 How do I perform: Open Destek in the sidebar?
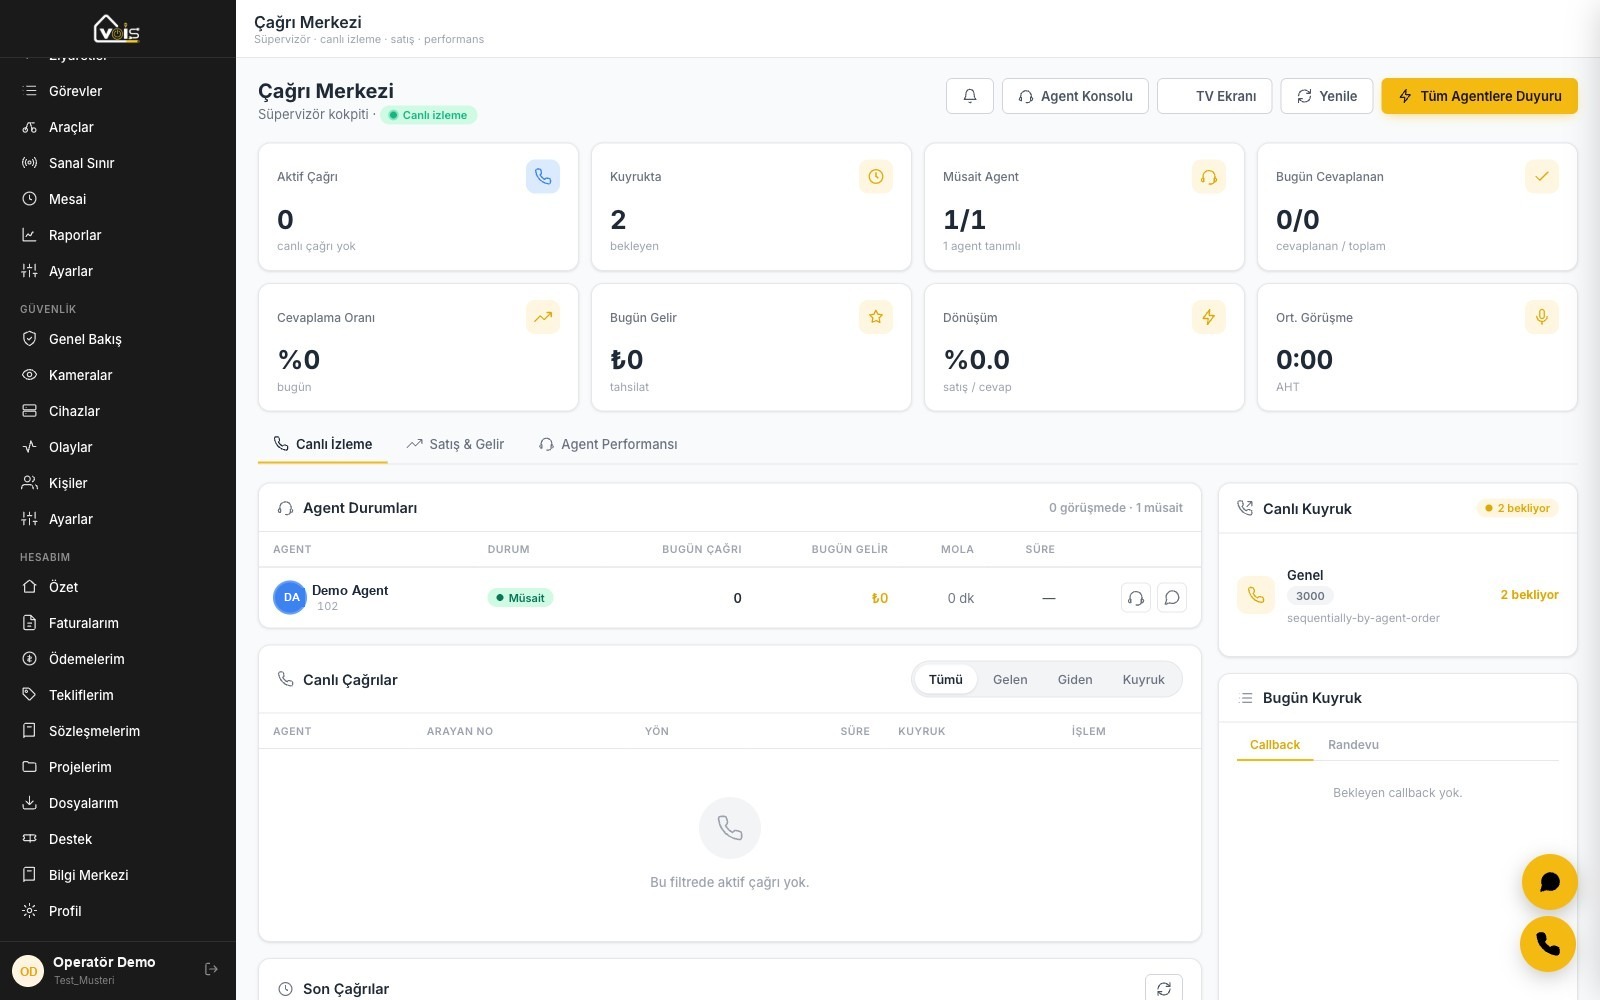coord(118,839)
